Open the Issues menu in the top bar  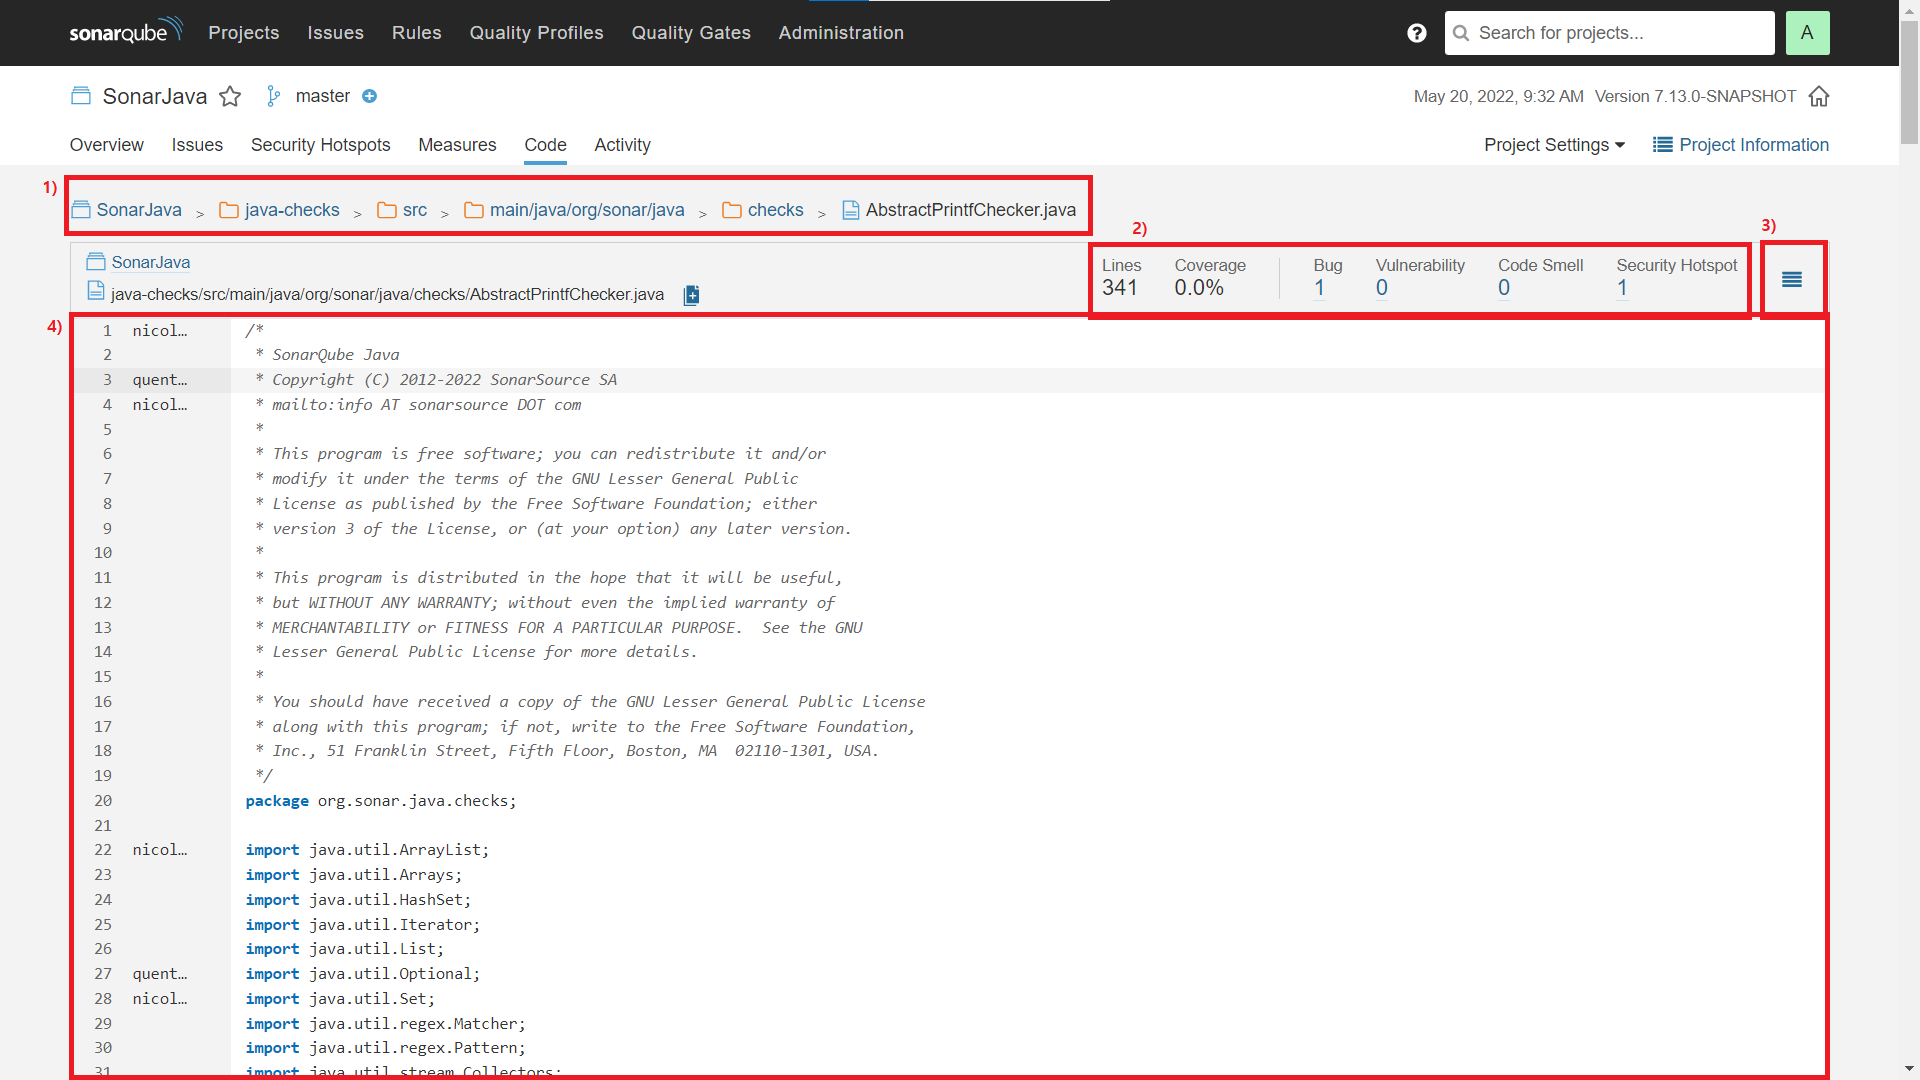pos(335,33)
